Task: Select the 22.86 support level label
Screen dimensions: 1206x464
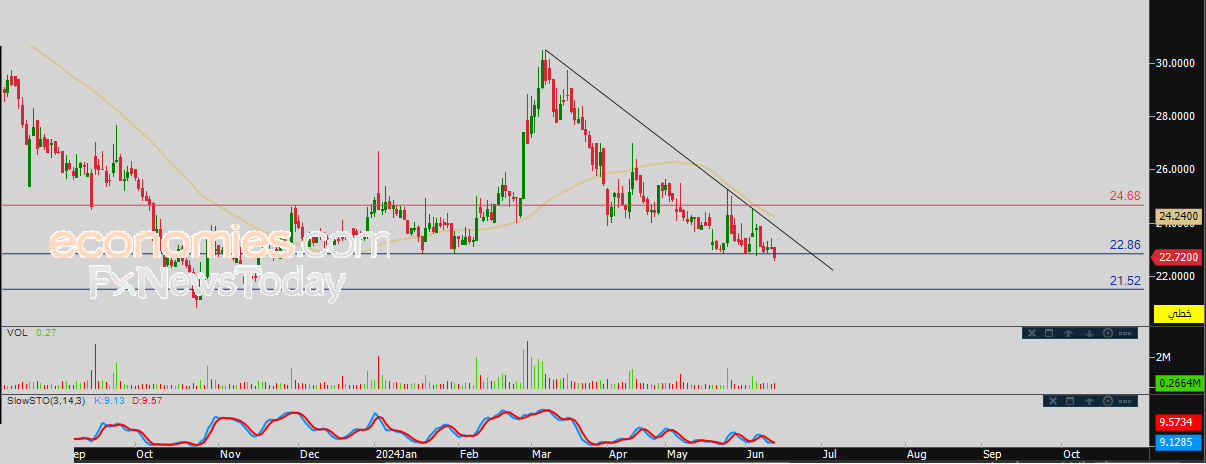Action: click(1125, 244)
